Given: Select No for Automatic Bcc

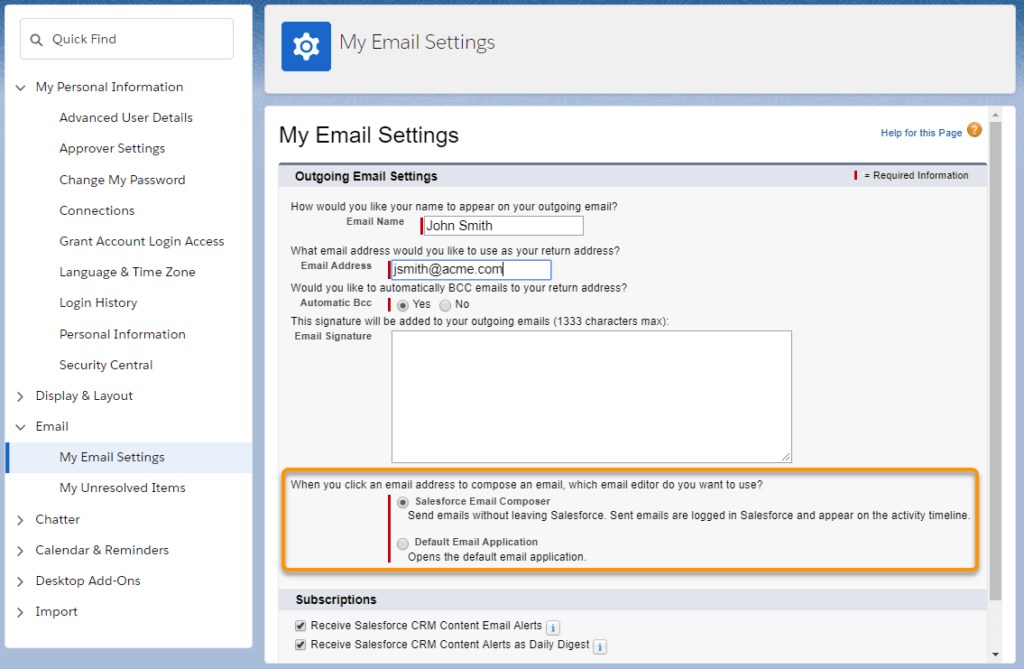Looking at the screenshot, I should [446, 304].
